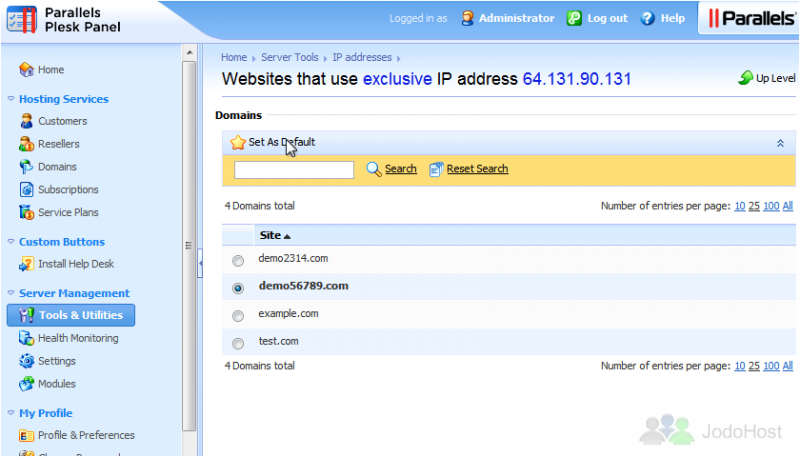Go to Home breadcrumb link
This screenshot has width=800, height=457.
click(x=234, y=57)
